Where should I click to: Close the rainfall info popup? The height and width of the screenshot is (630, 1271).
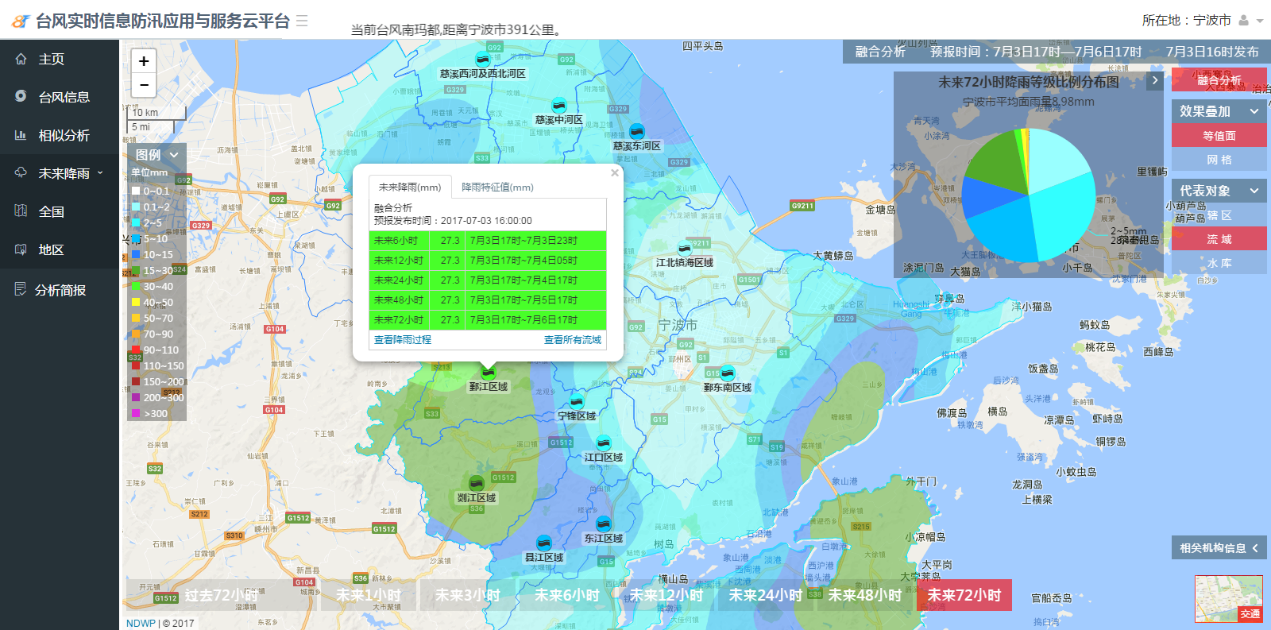[x=615, y=173]
